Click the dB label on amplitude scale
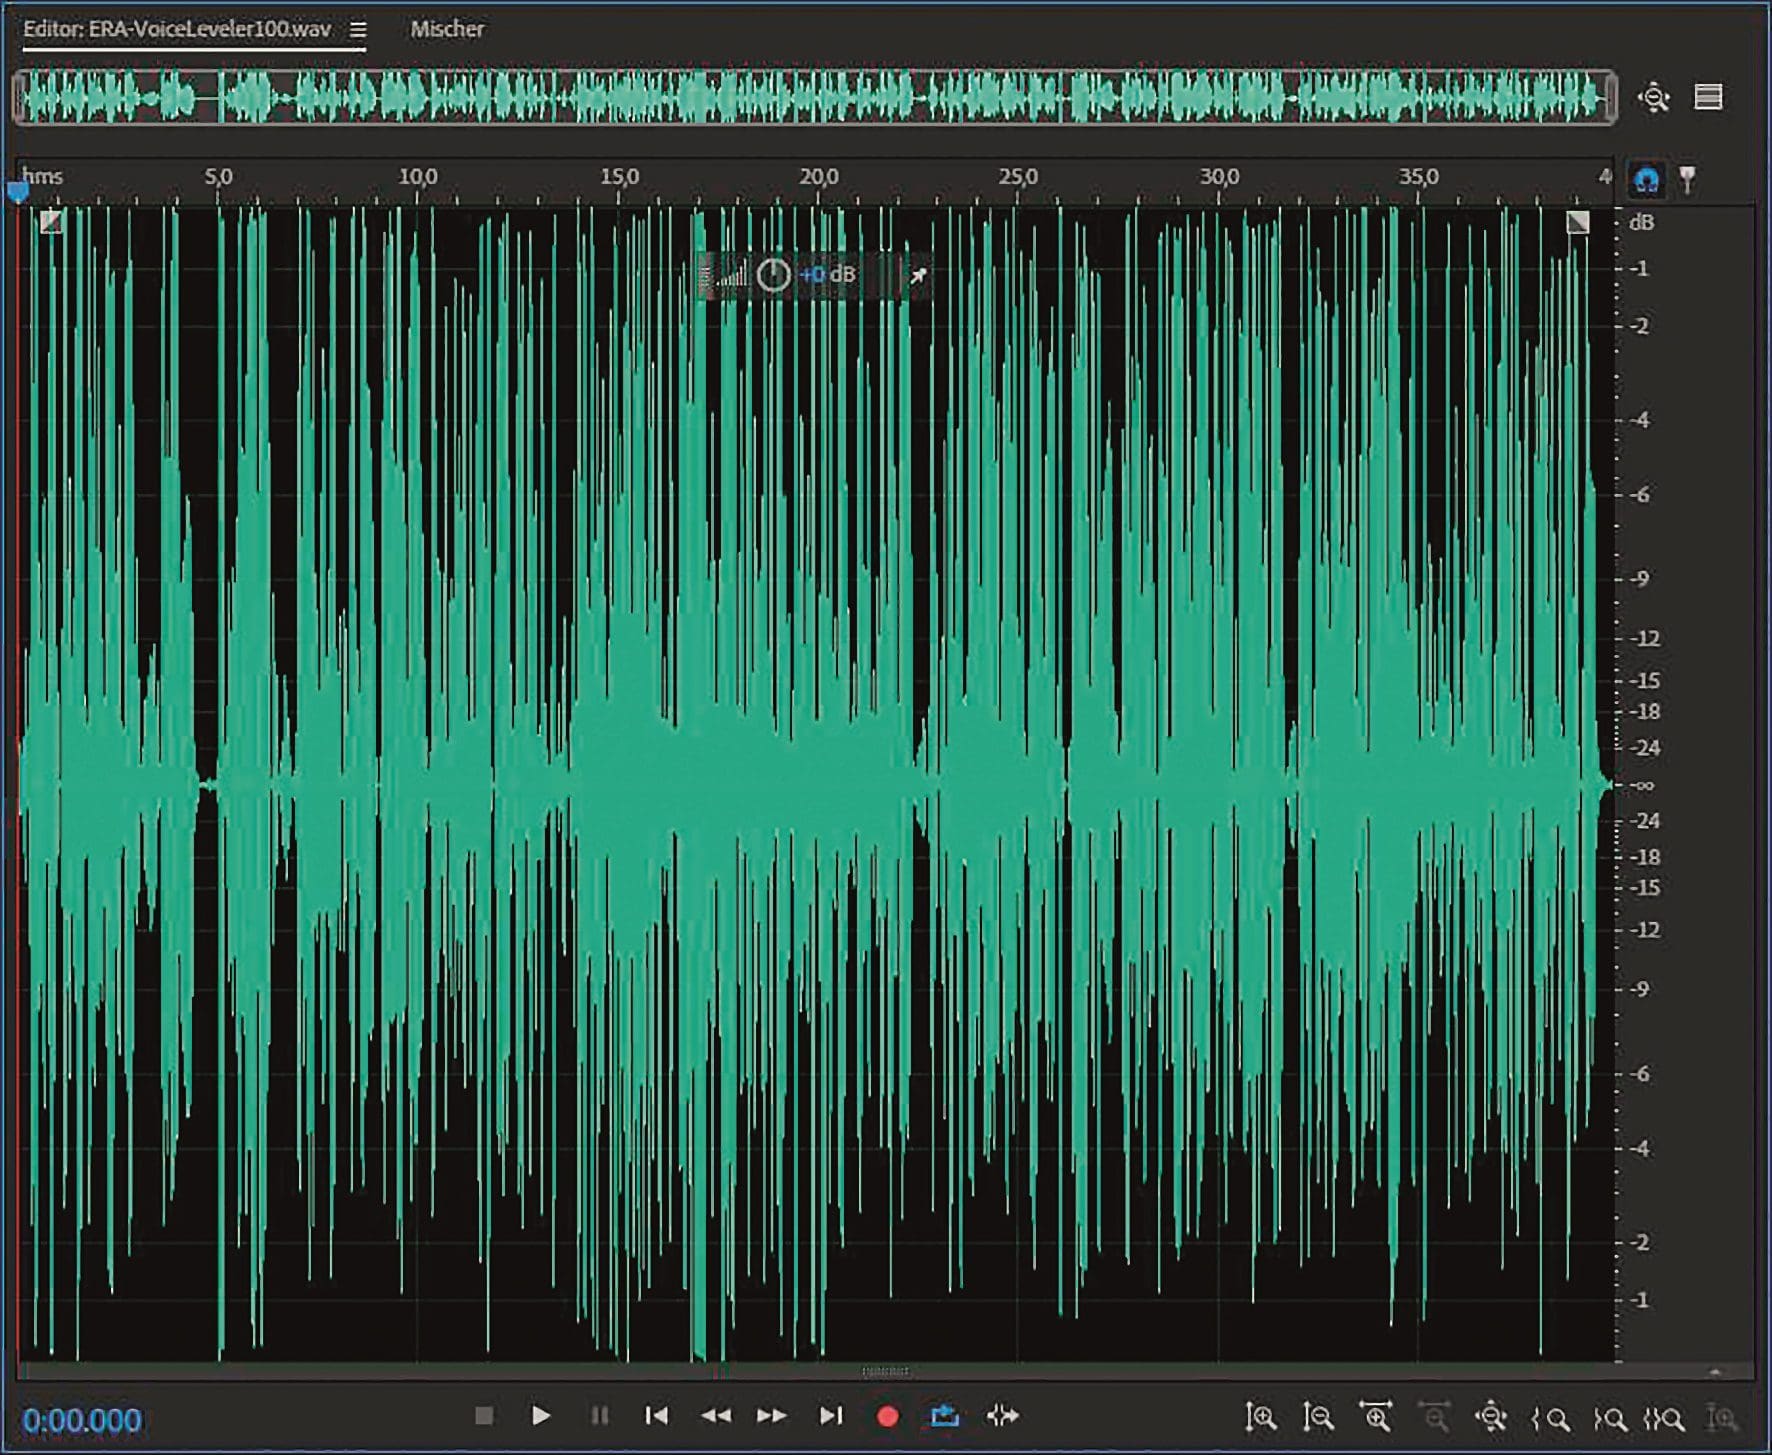The image size is (1772, 1455). pos(1642,222)
